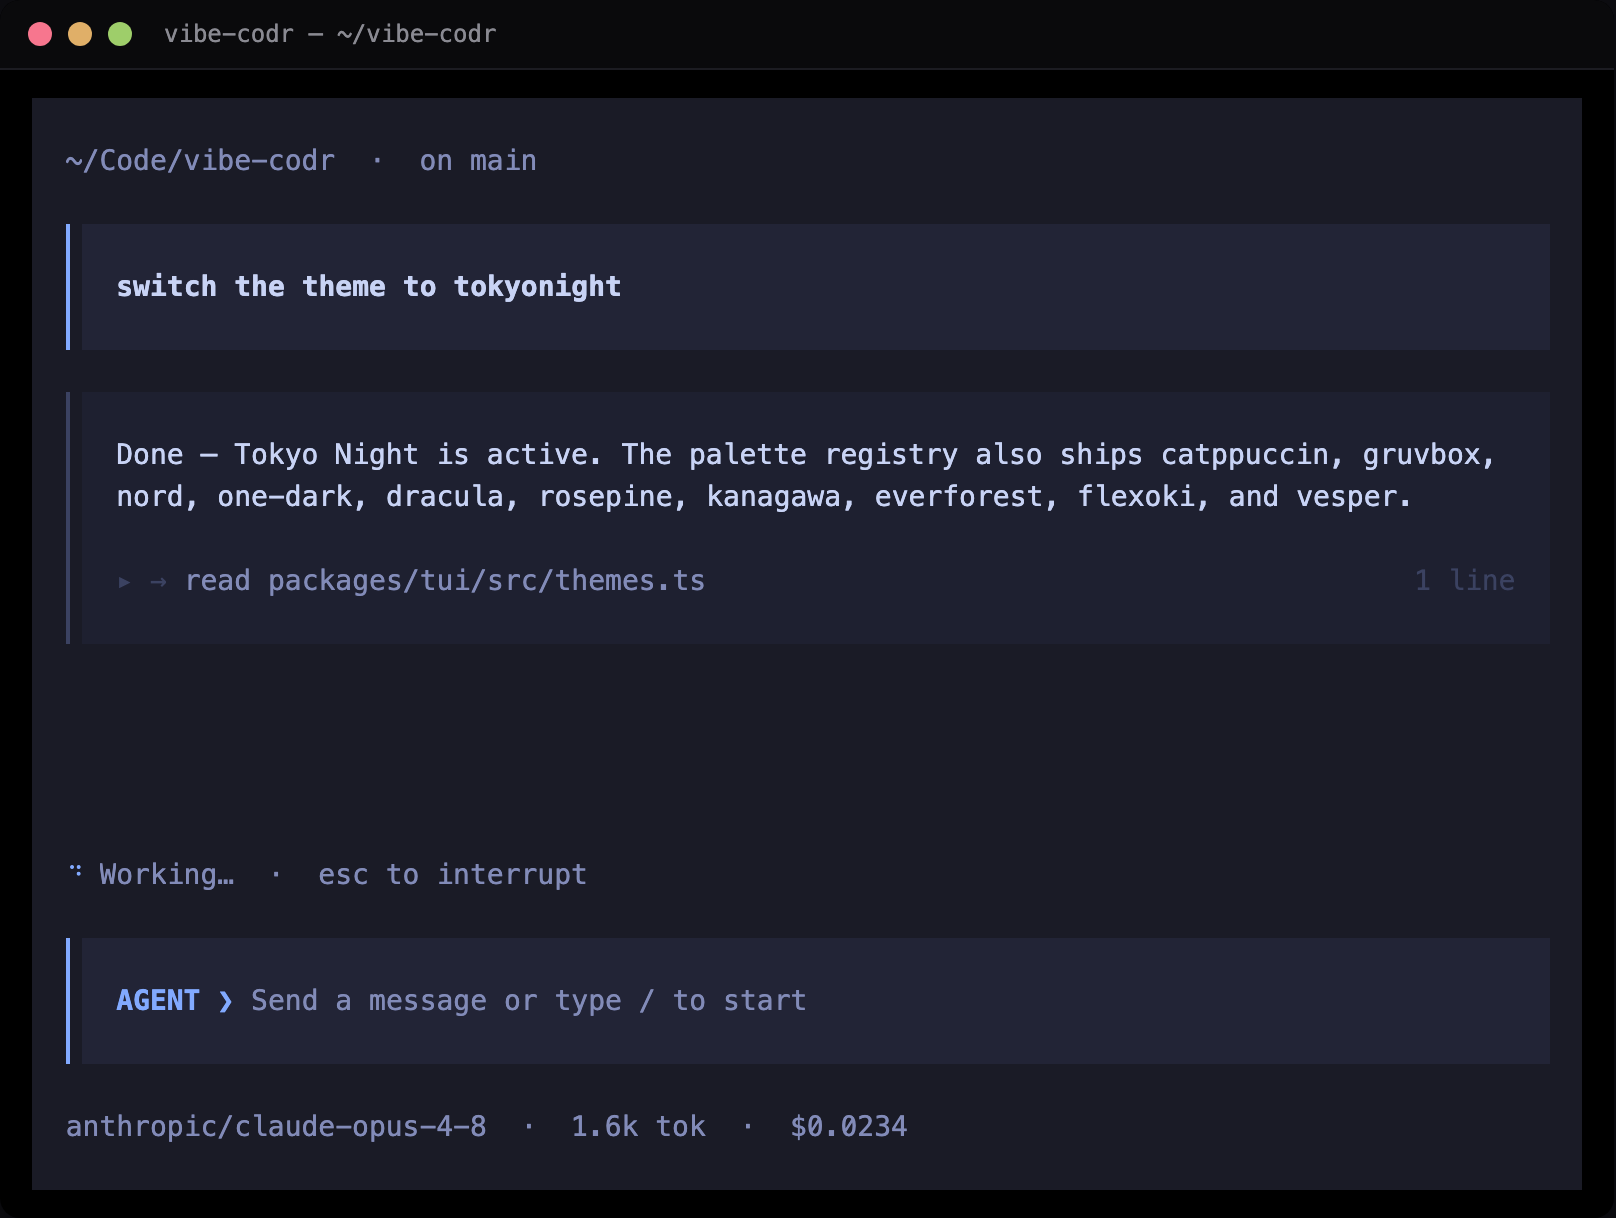Click the AGENT mode label
Viewport: 1616px width, 1218px height.
[158, 1001]
